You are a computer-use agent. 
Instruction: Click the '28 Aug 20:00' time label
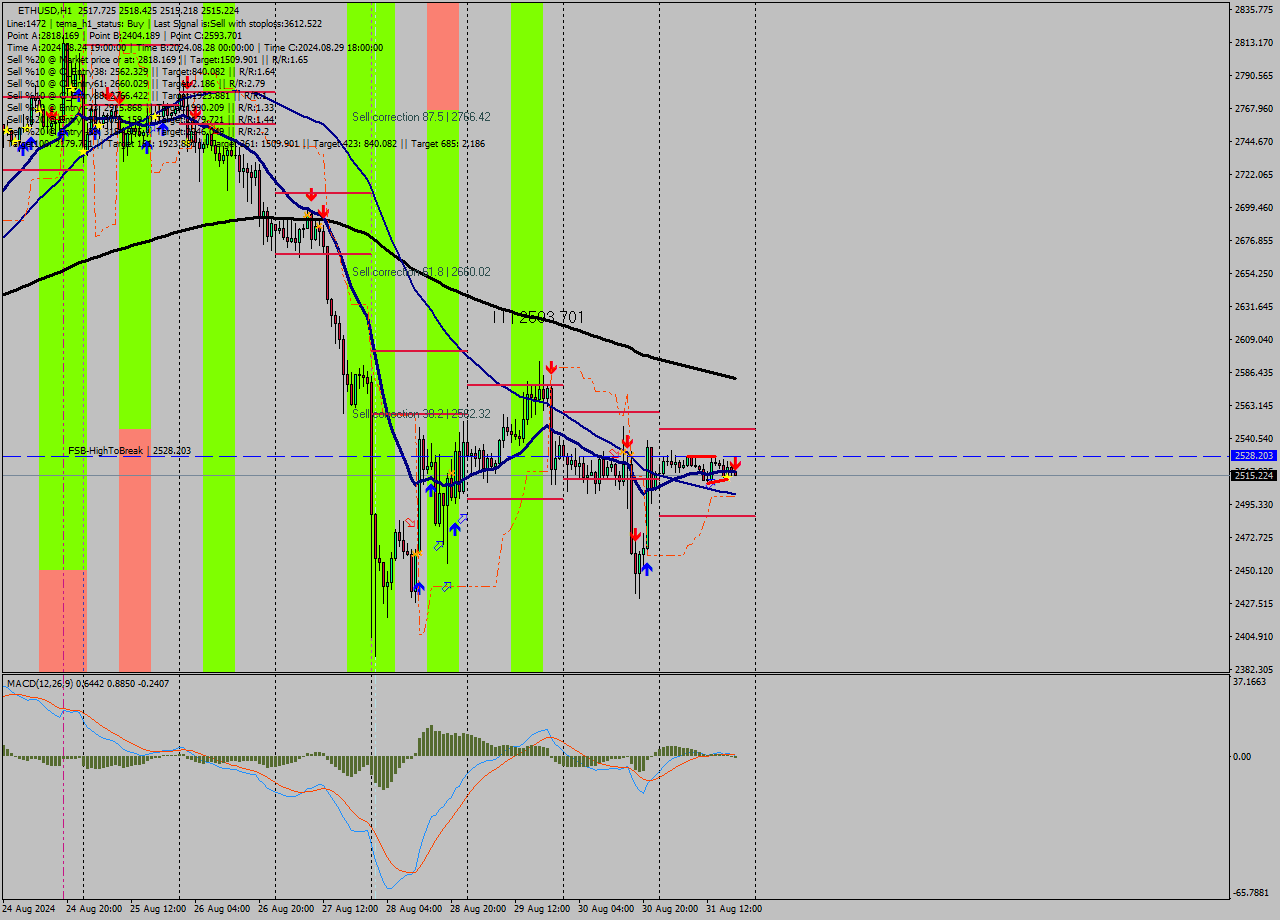478,909
